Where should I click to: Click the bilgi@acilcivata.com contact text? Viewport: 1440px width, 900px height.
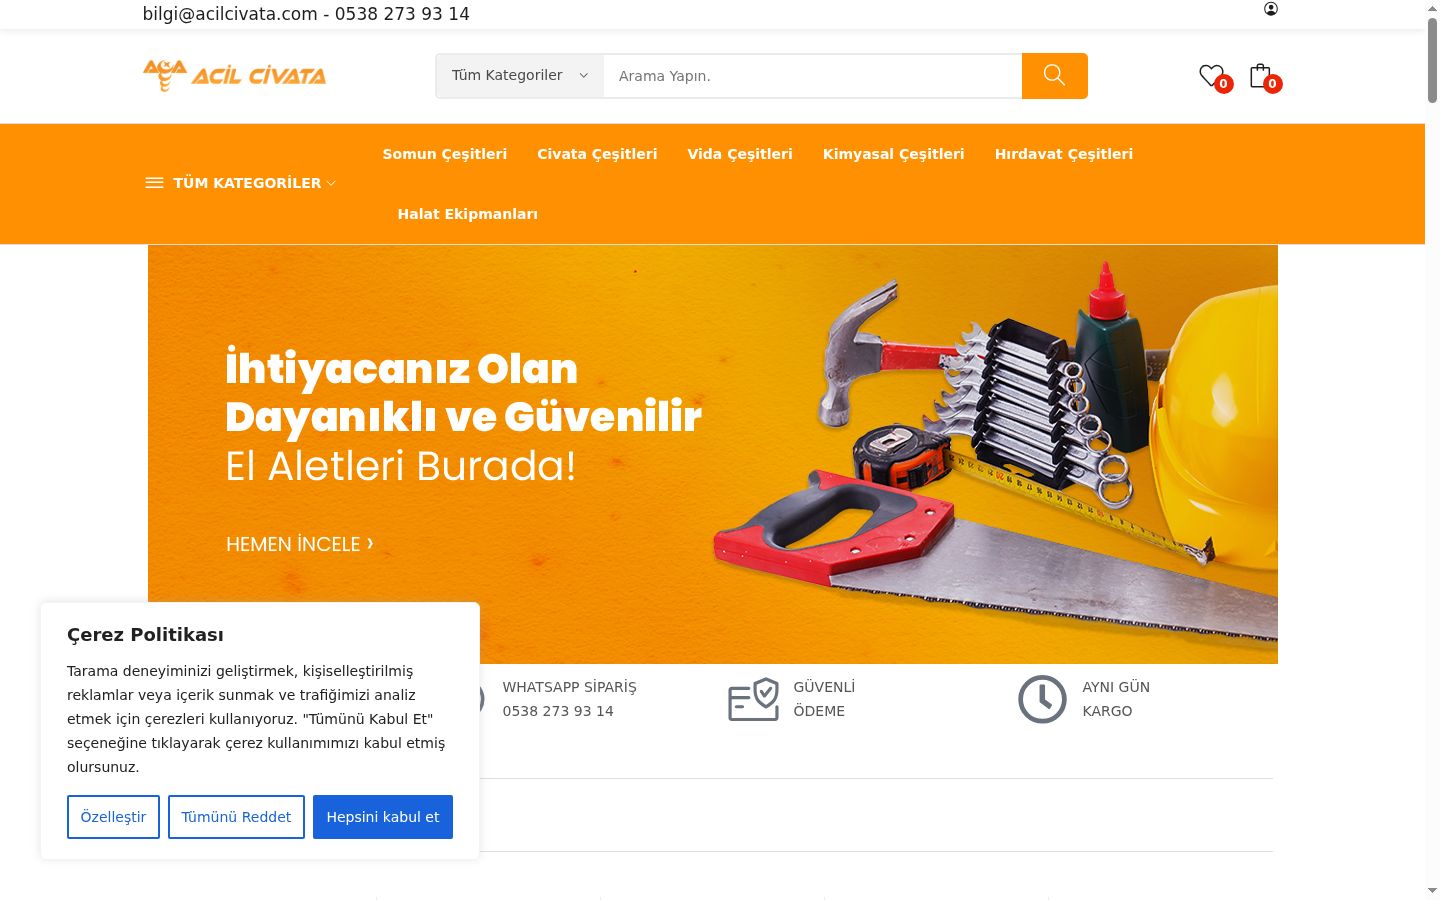tap(230, 14)
